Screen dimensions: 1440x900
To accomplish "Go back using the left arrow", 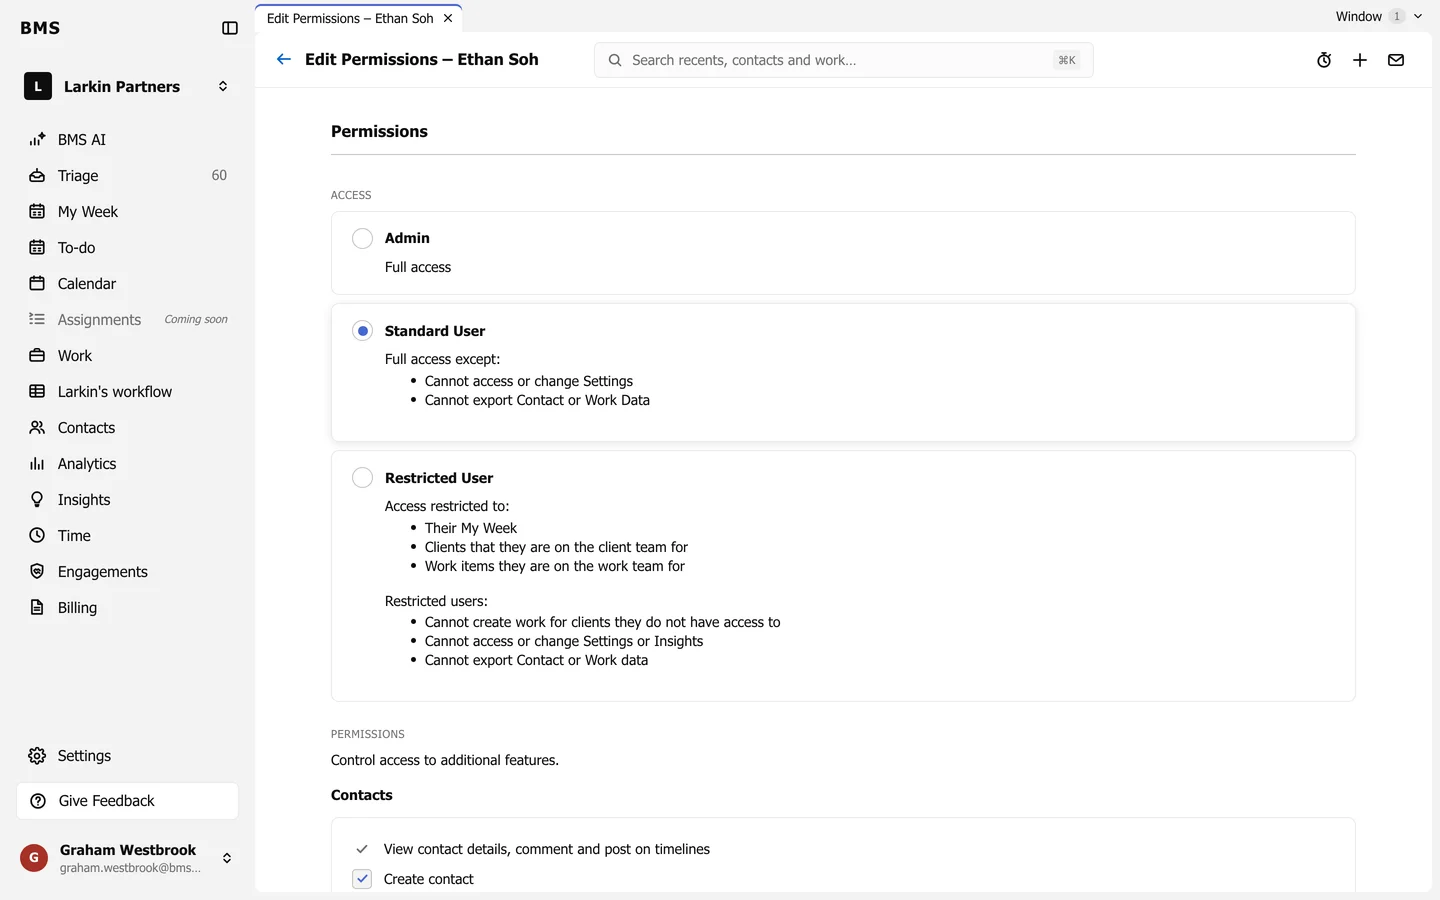I will pyautogui.click(x=284, y=59).
